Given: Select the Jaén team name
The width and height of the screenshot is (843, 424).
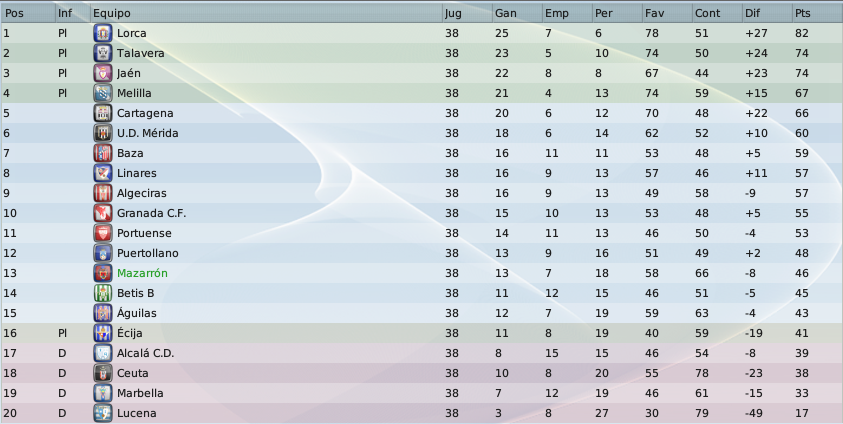Looking at the screenshot, I should [x=129, y=73].
